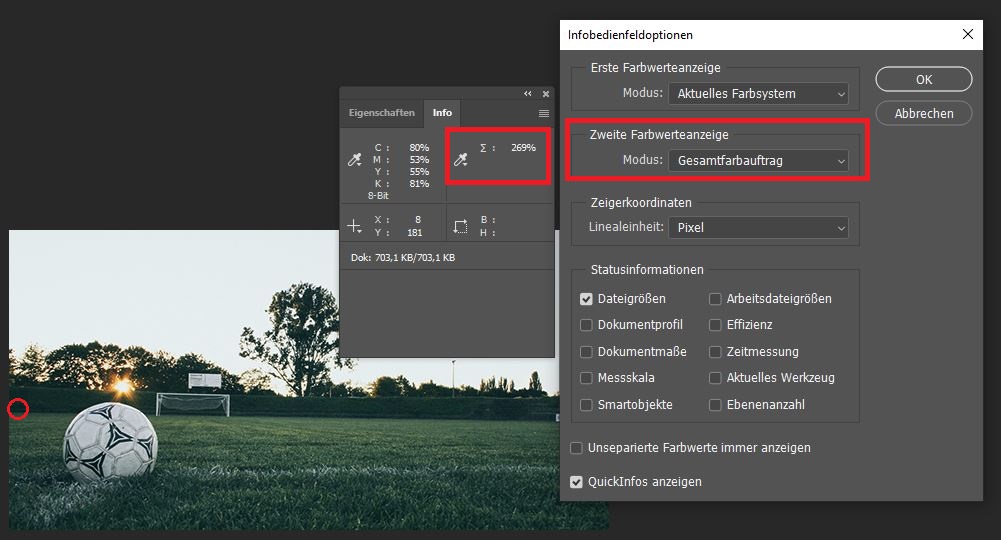
Task: Close the Infobedienfeldoptionen dialog
Action: (967, 35)
